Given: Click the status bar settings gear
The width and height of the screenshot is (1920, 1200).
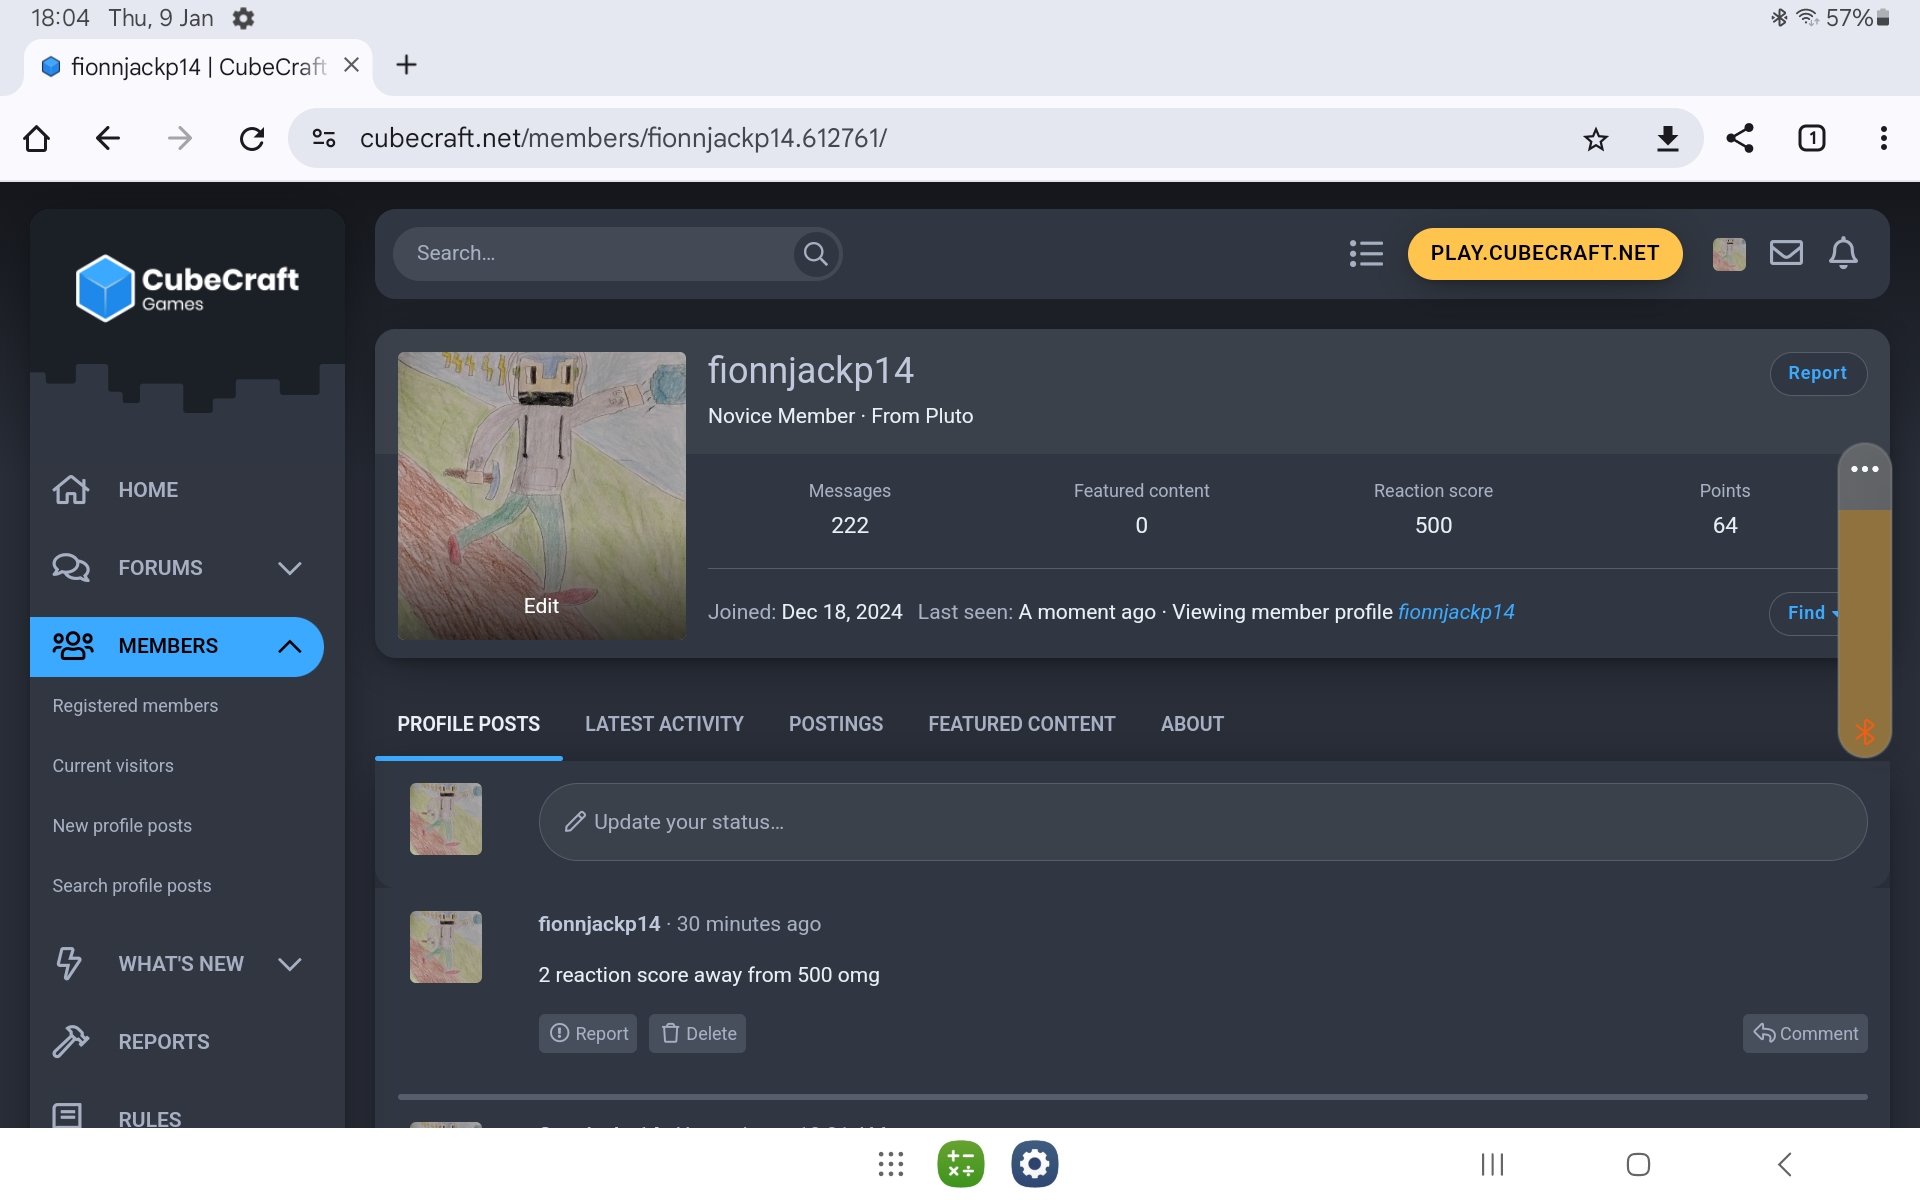Looking at the screenshot, I should 243,18.
